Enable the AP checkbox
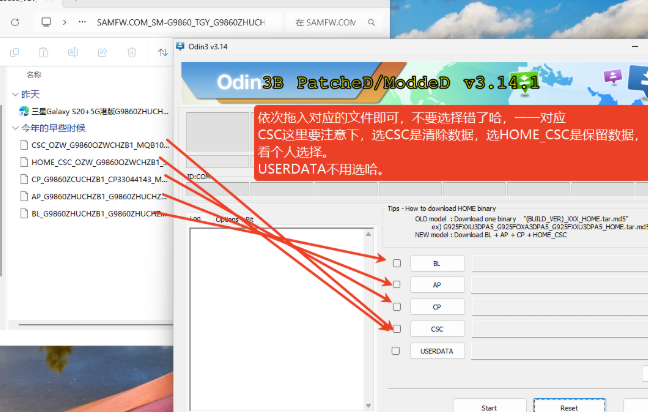 pyautogui.click(x=397, y=285)
